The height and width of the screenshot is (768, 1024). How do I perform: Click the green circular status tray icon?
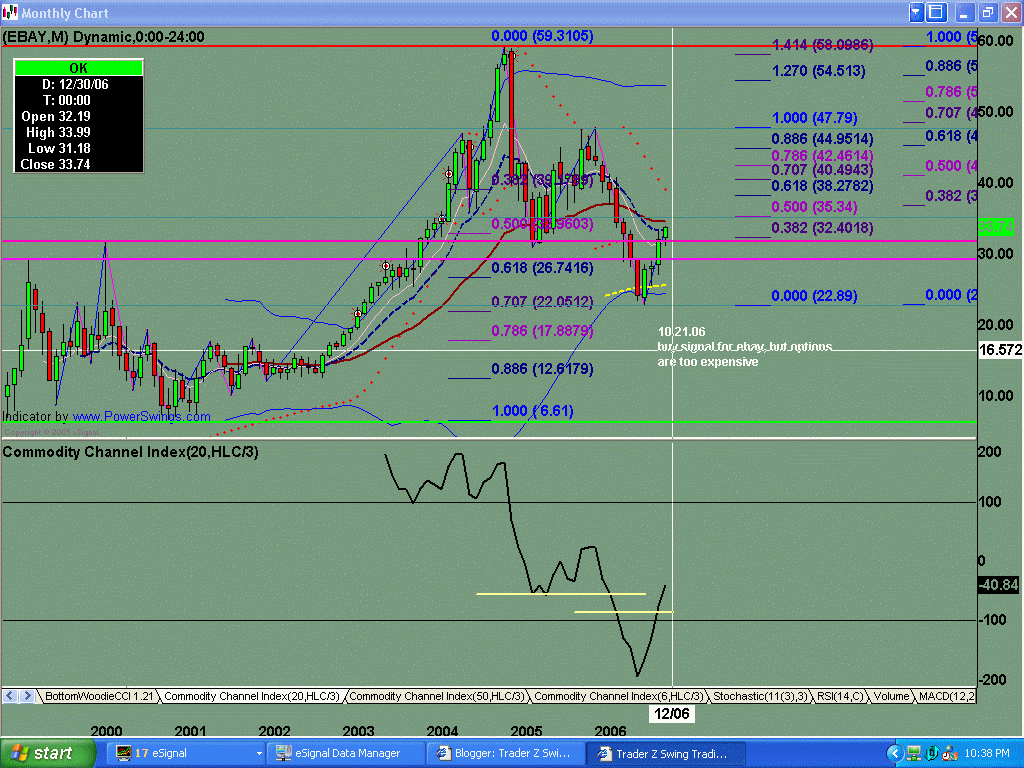point(932,754)
